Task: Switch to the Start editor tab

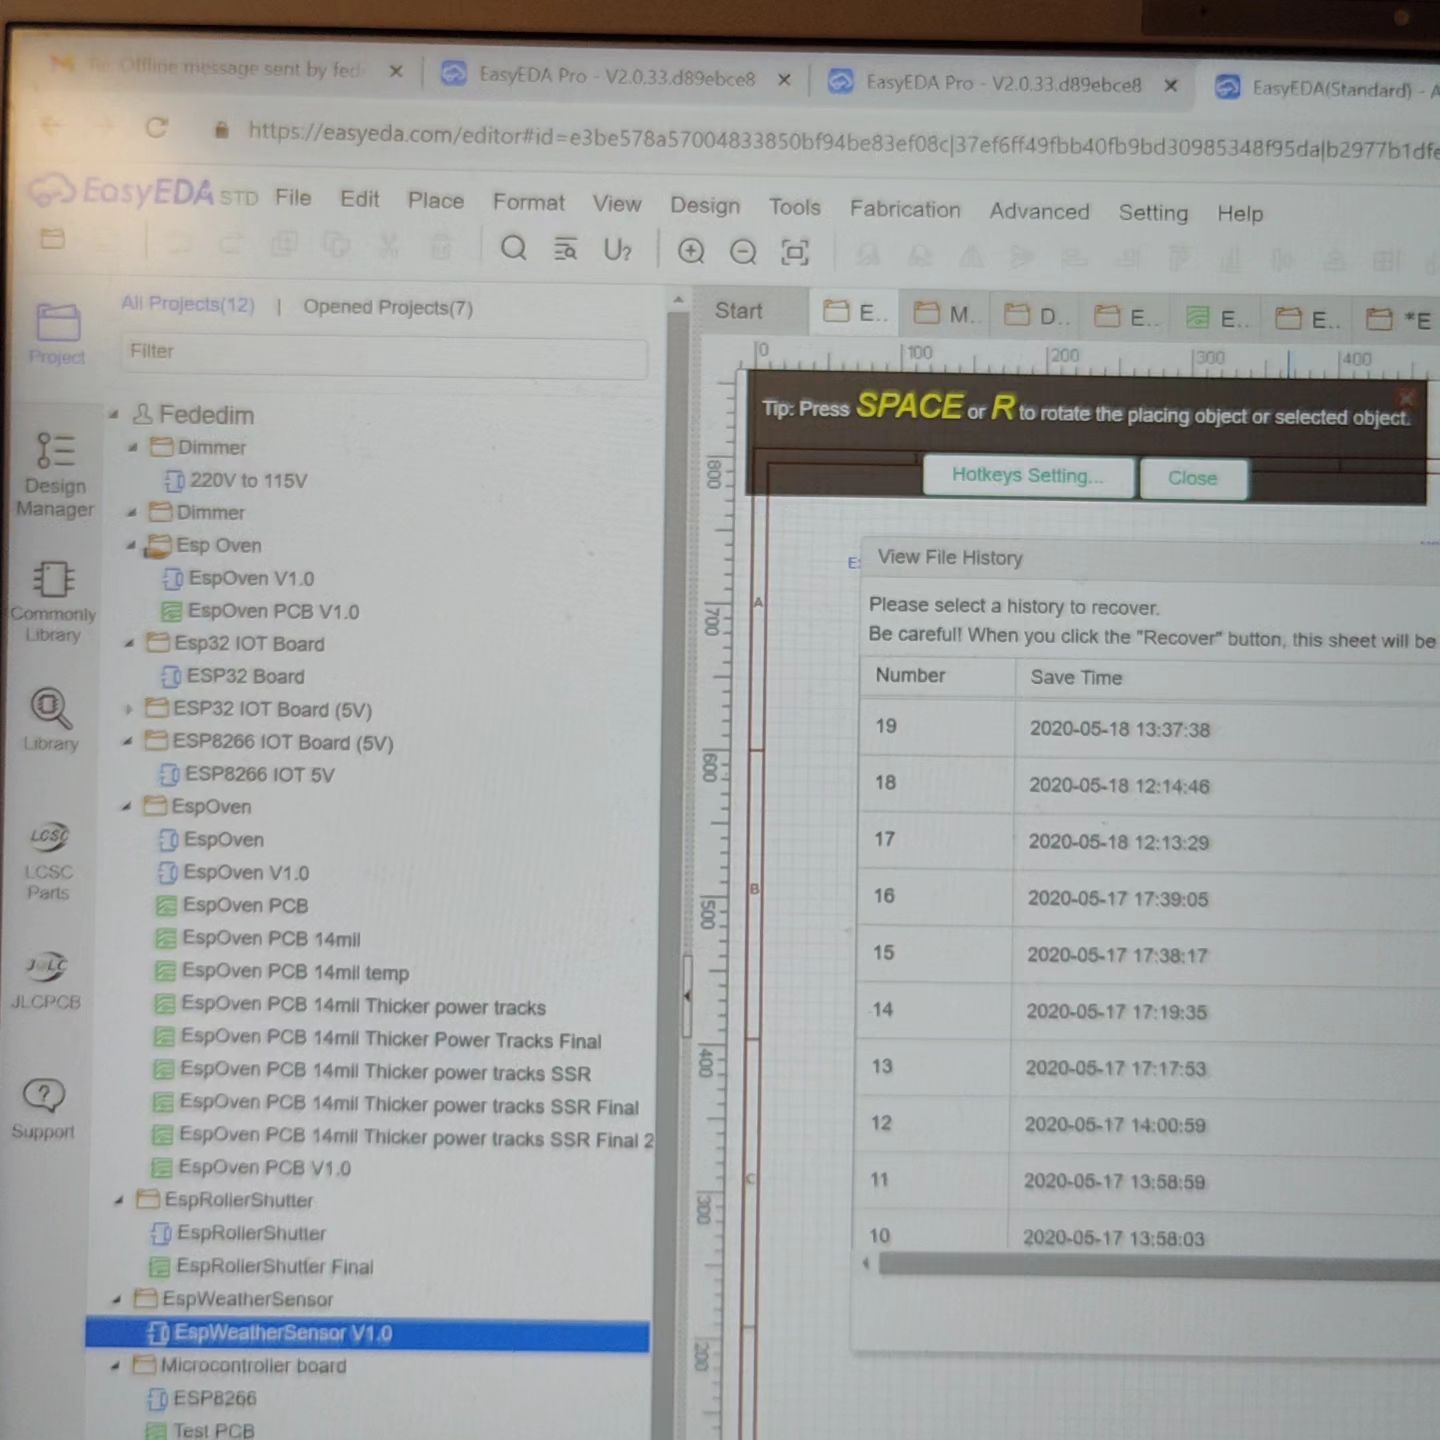Action: click(739, 311)
